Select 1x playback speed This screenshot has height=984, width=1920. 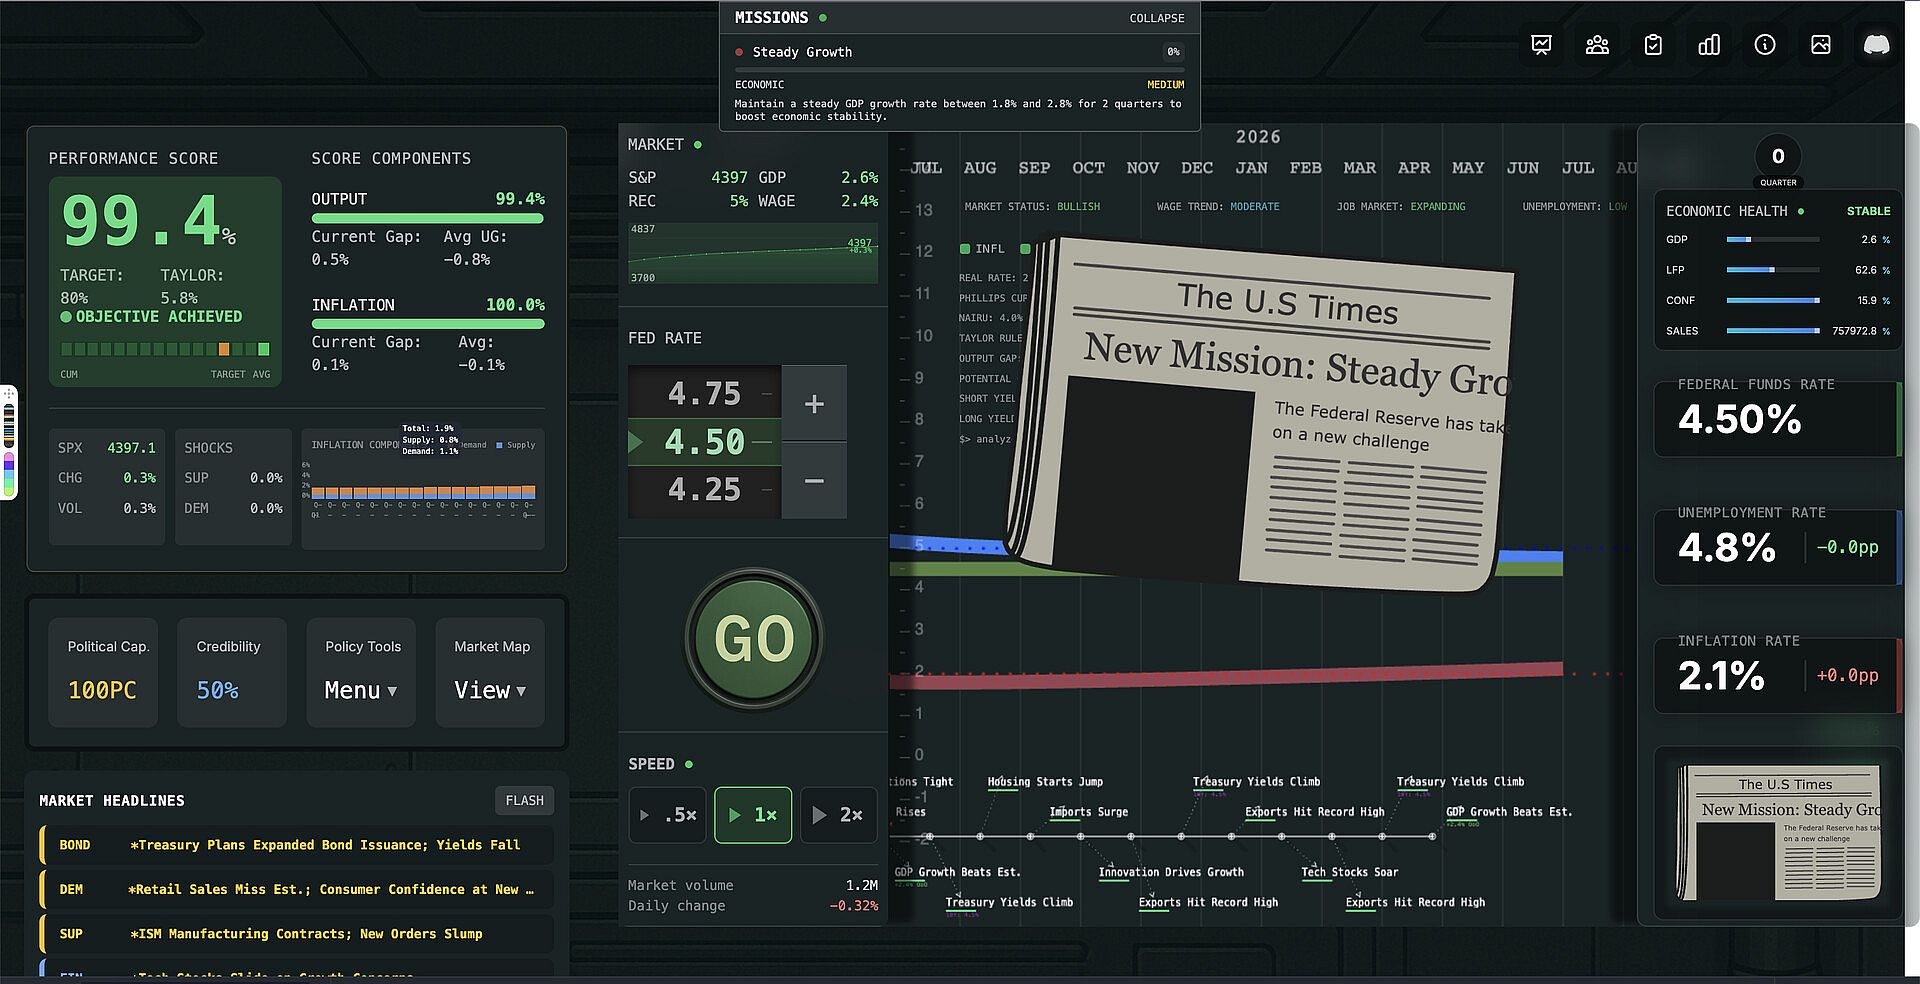click(x=753, y=815)
